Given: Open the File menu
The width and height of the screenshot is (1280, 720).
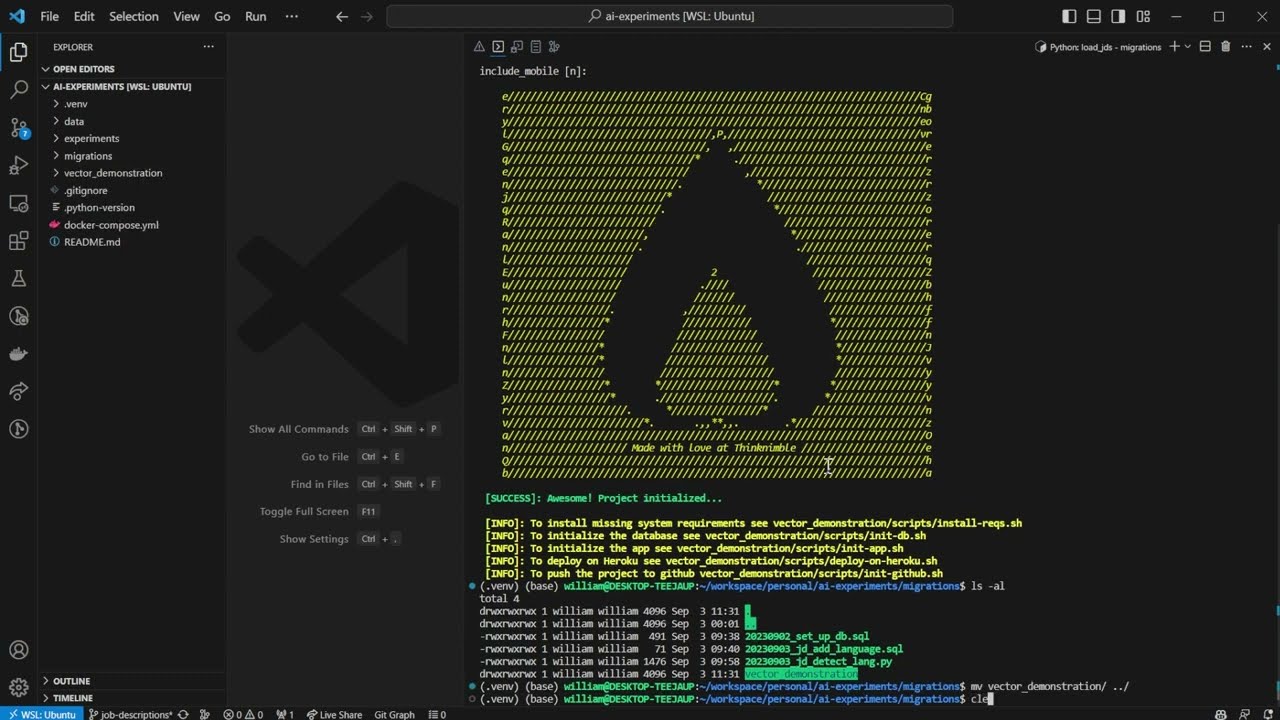Looking at the screenshot, I should [49, 16].
